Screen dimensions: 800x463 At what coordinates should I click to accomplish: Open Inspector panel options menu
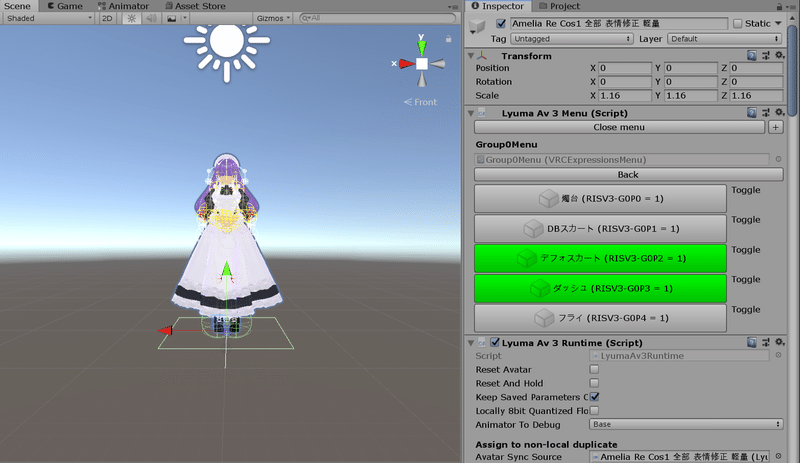click(x=790, y=7)
